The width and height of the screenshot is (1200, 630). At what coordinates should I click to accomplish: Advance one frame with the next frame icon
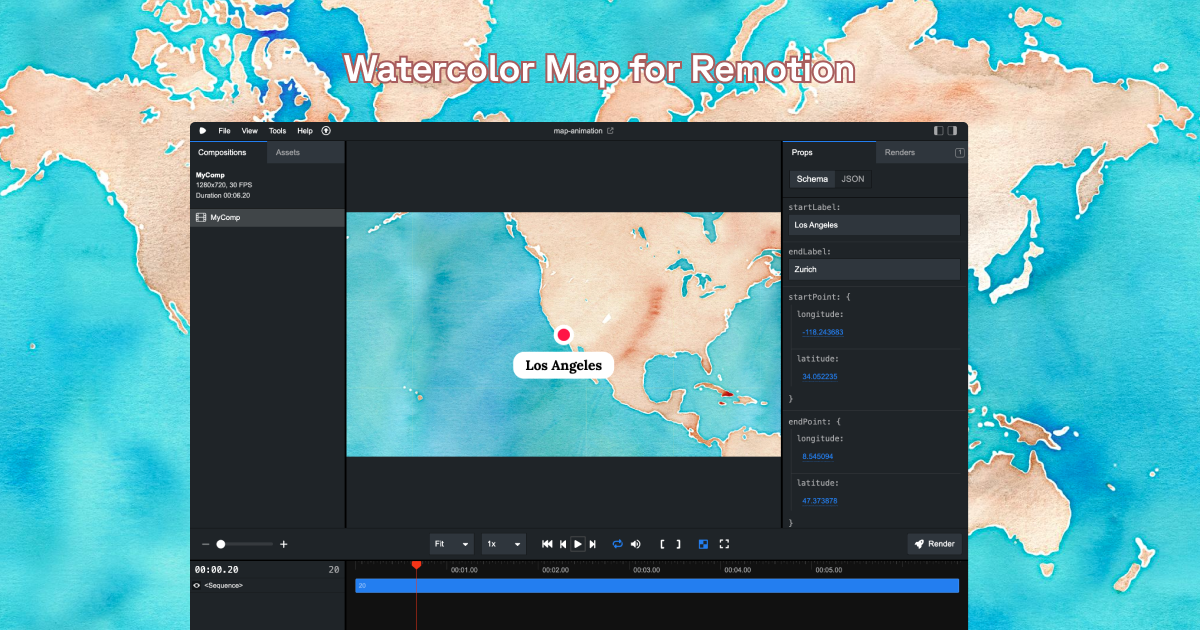593,544
